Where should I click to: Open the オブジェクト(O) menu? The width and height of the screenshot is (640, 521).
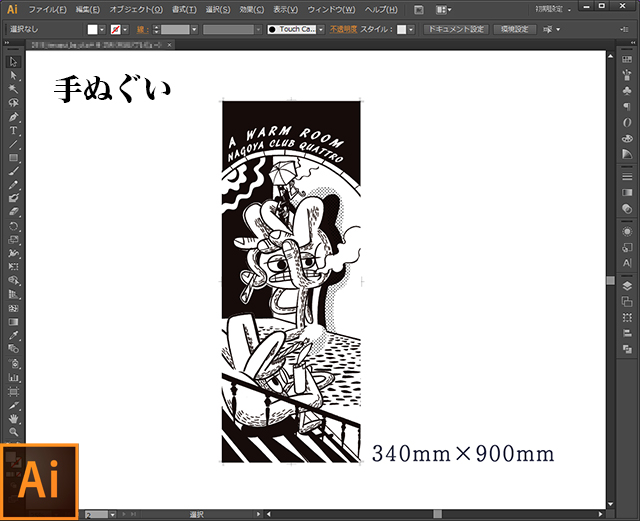pos(136,9)
